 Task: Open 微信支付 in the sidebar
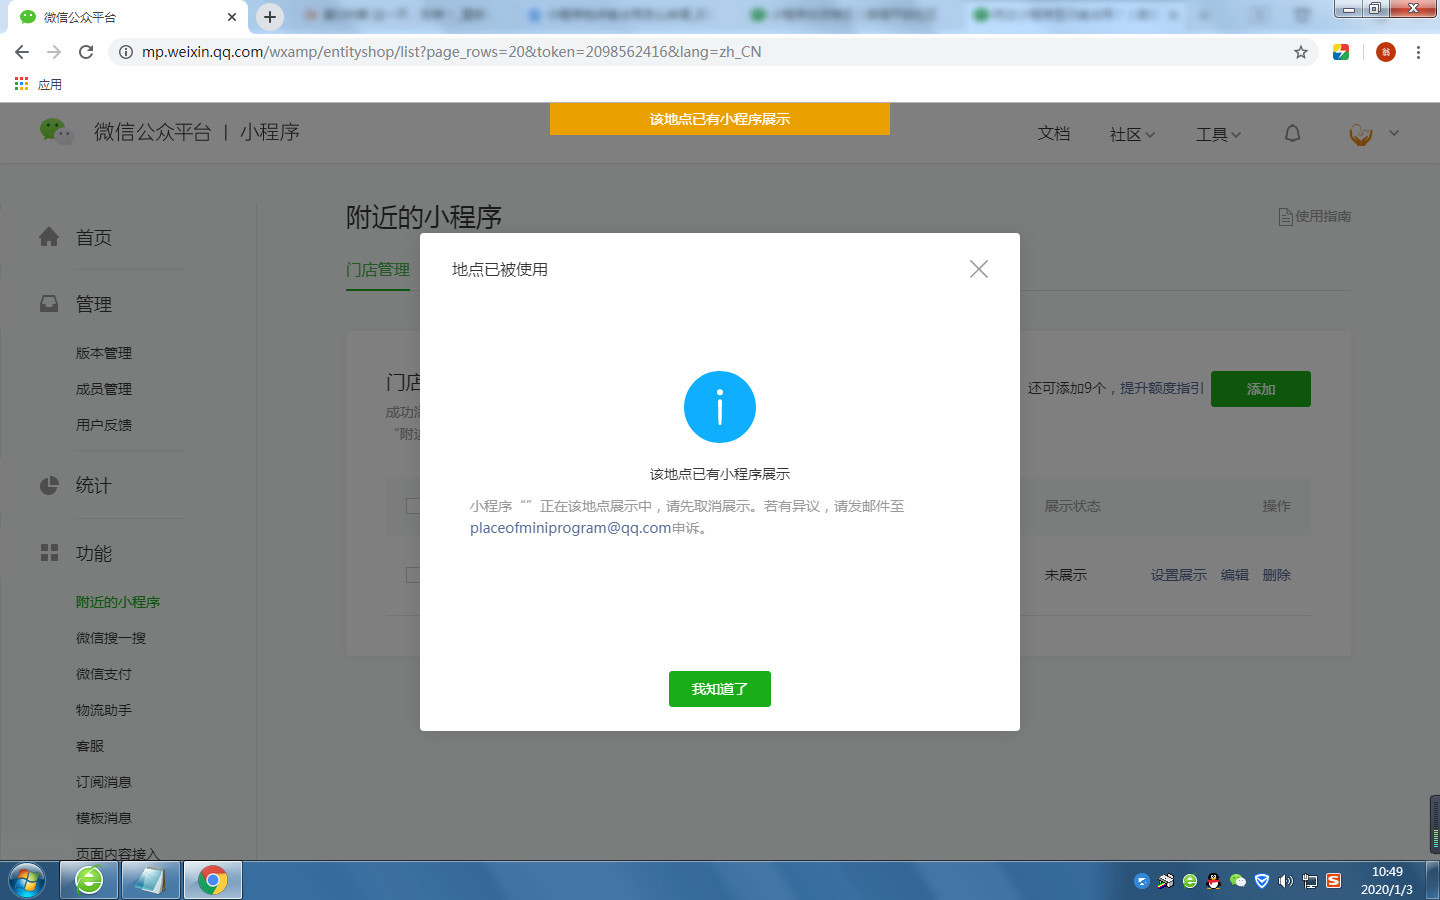tap(104, 674)
